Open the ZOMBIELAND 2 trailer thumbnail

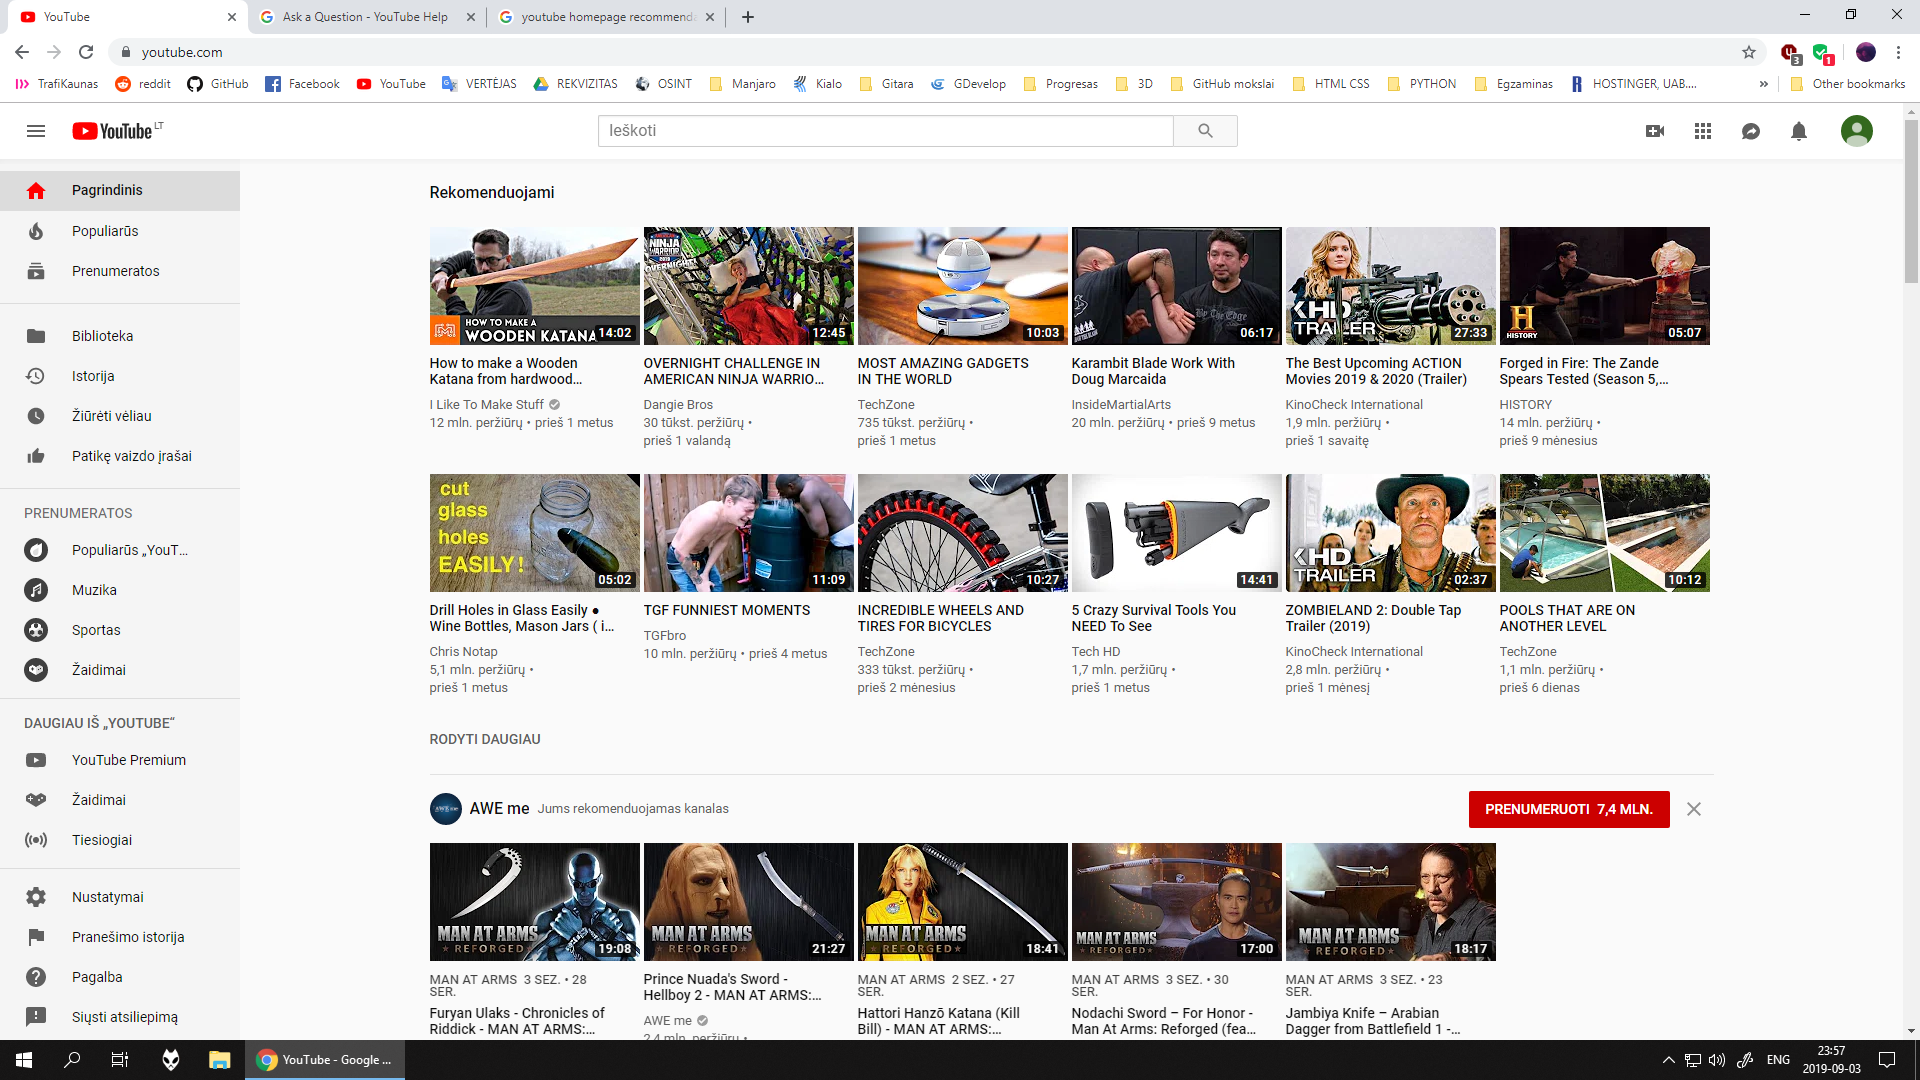[1390, 533]
